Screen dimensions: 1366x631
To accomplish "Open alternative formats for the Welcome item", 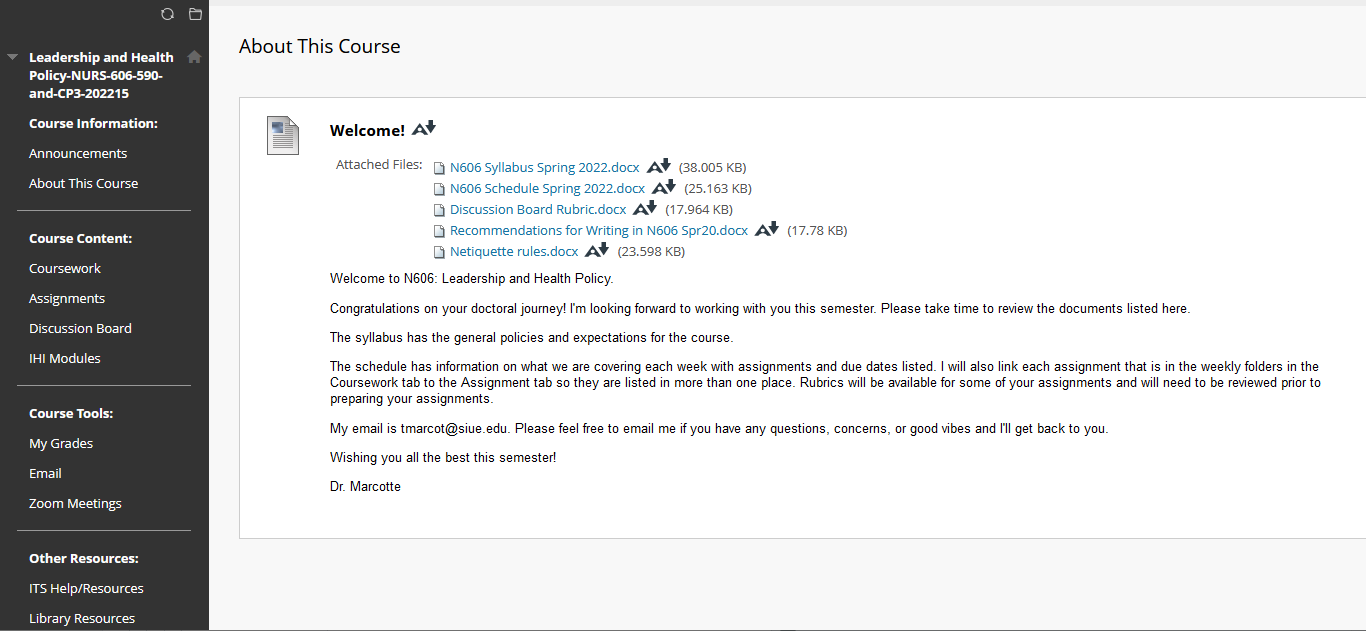I will 424,129.
